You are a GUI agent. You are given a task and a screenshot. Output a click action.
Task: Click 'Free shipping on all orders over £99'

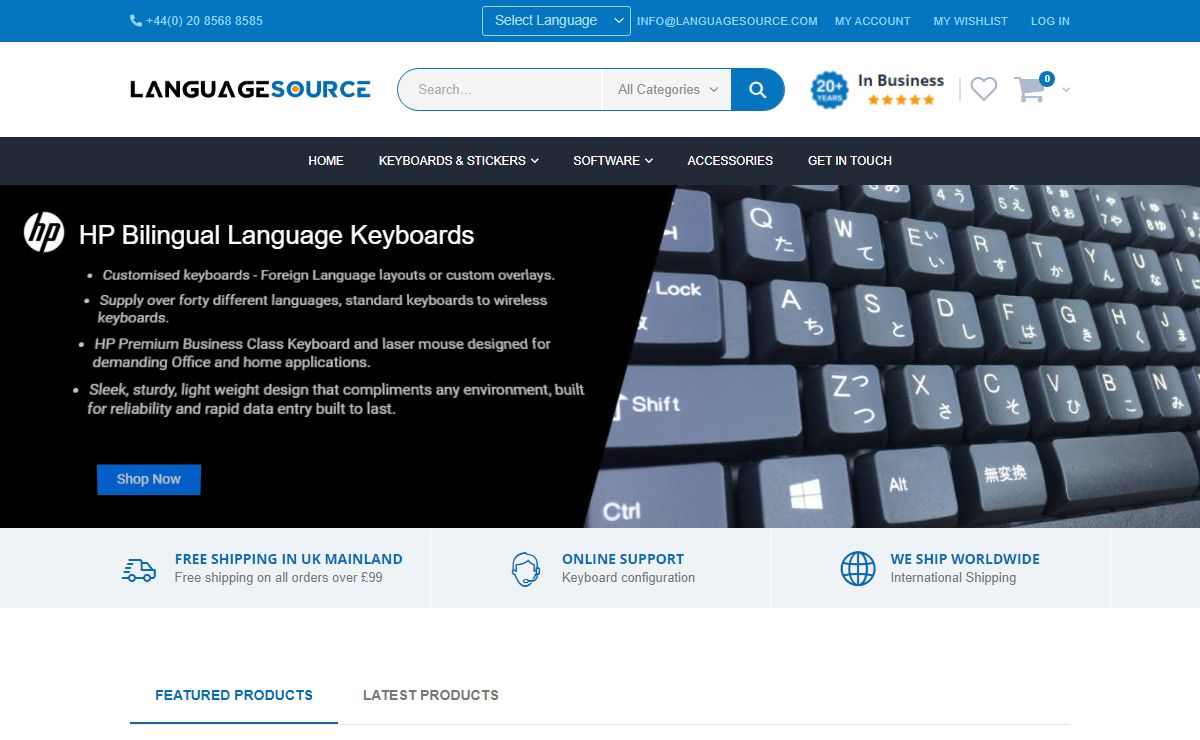point(278,578)
